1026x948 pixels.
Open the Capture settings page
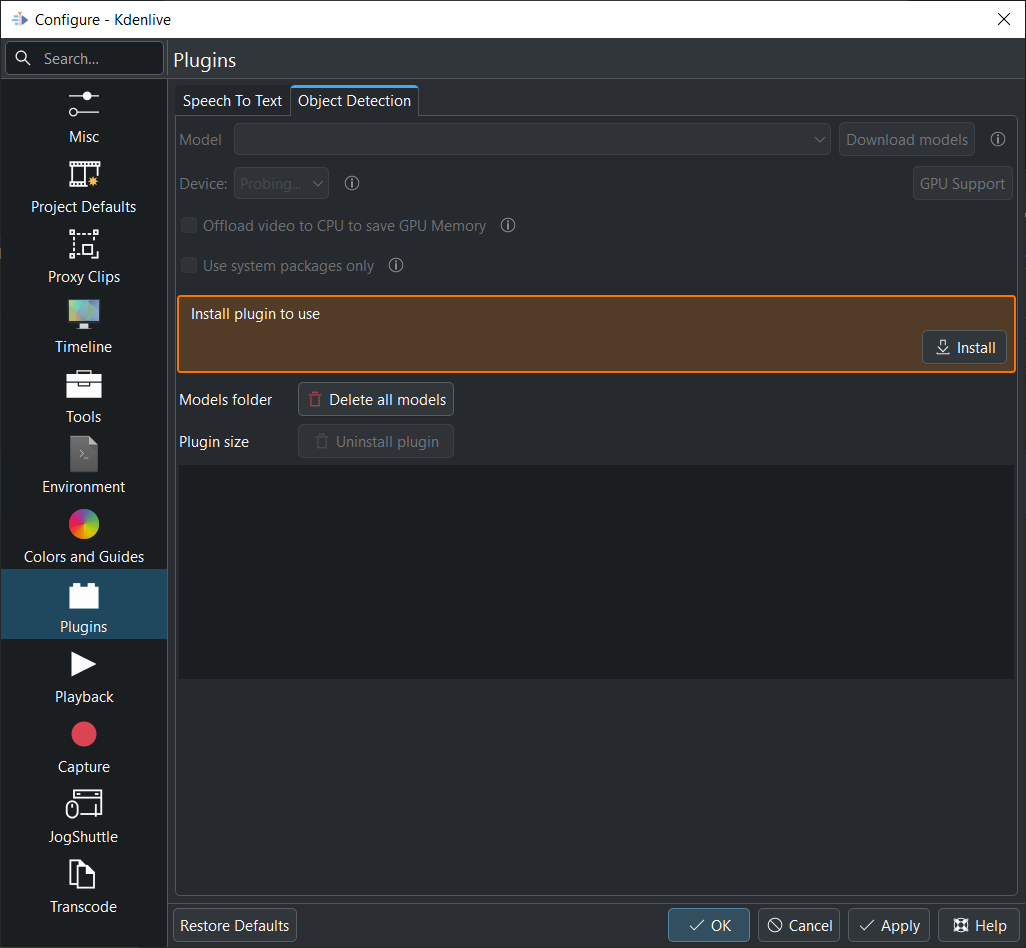click(x=84, y=746)
